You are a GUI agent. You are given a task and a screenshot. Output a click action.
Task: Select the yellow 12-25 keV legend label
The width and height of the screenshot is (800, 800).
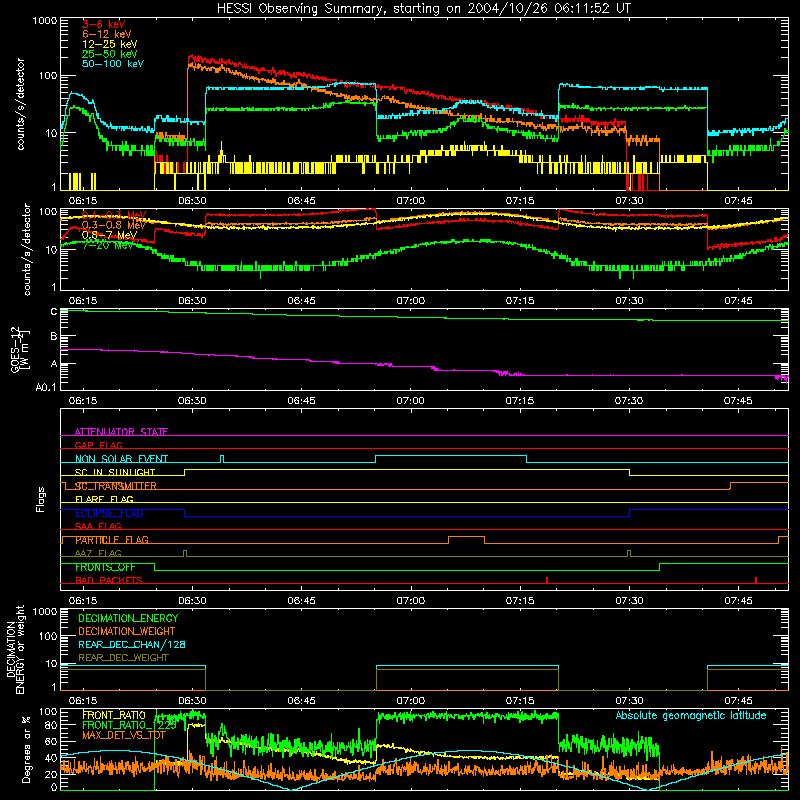coord(110,44)
